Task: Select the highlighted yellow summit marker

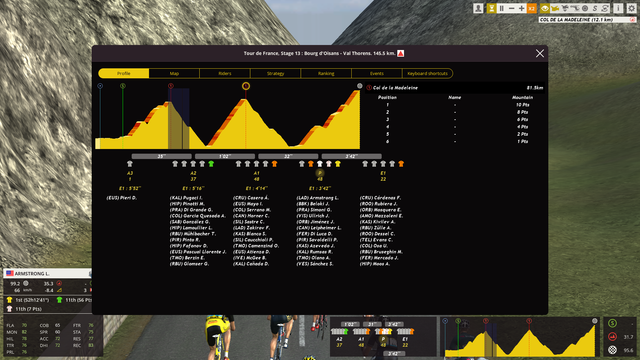Action: coord(246,86)
